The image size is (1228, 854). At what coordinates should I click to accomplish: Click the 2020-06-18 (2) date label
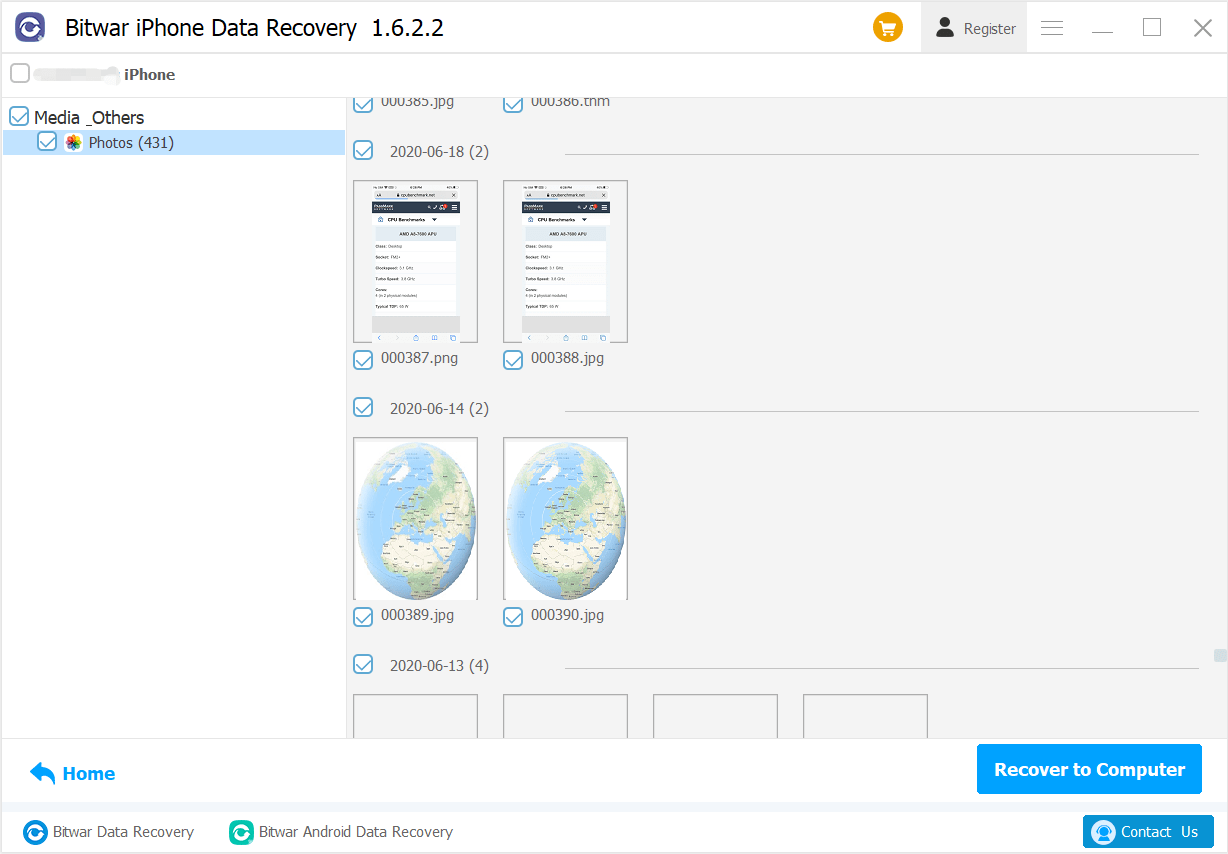coord(440,152)
